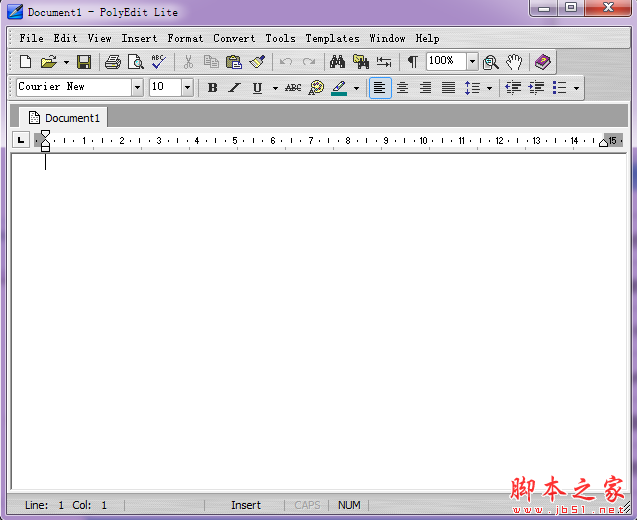
Task: Open the Edit menu
Action: 65,38
